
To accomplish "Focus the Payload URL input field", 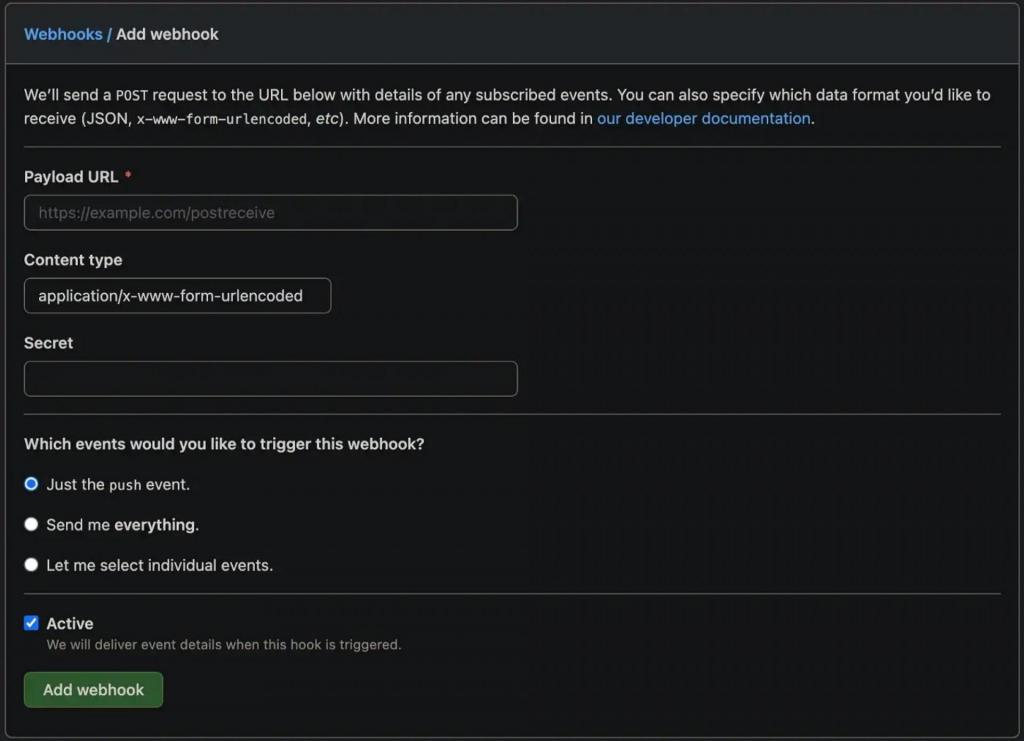I will (270, 213).
